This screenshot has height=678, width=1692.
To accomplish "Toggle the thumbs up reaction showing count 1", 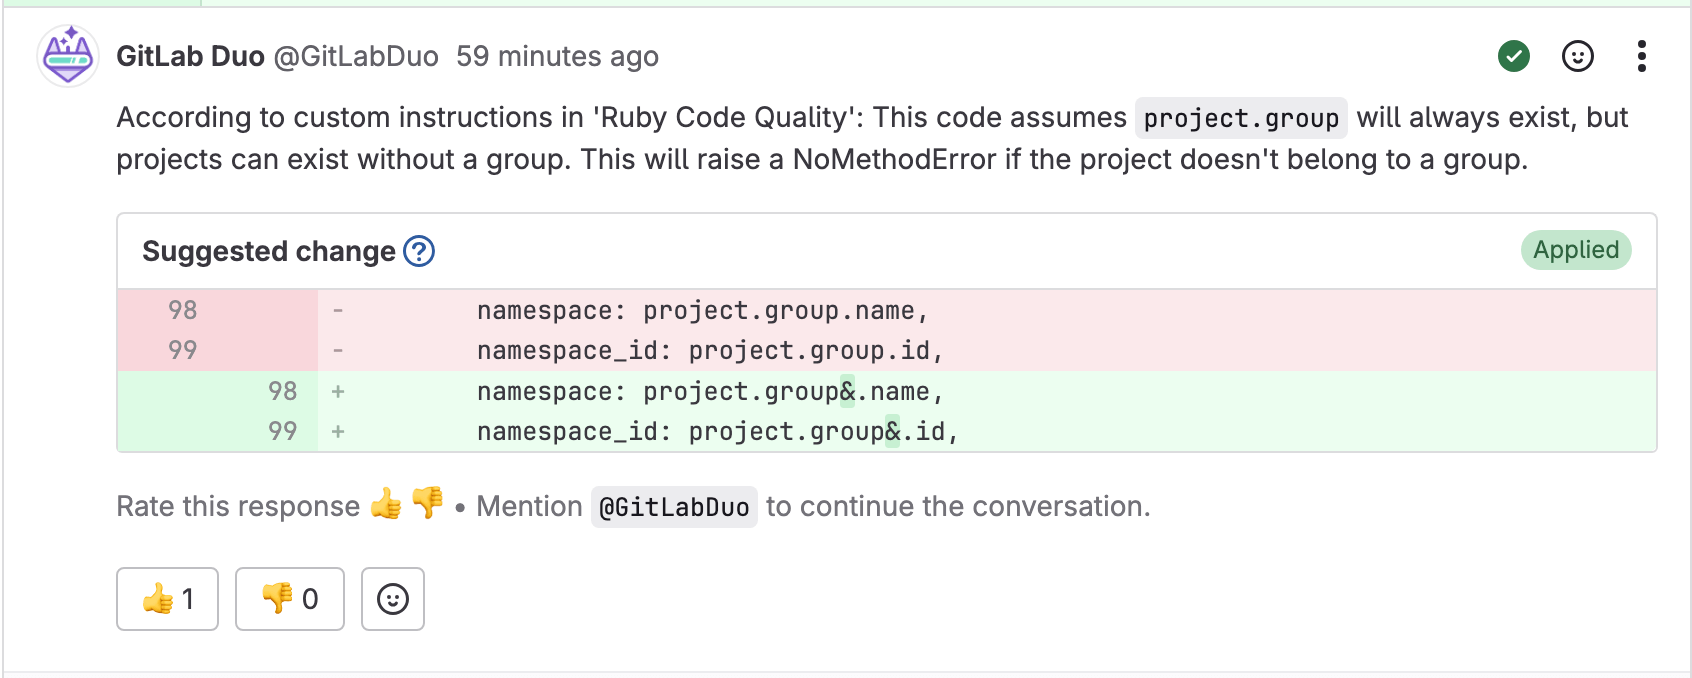I will pos(167,599).
